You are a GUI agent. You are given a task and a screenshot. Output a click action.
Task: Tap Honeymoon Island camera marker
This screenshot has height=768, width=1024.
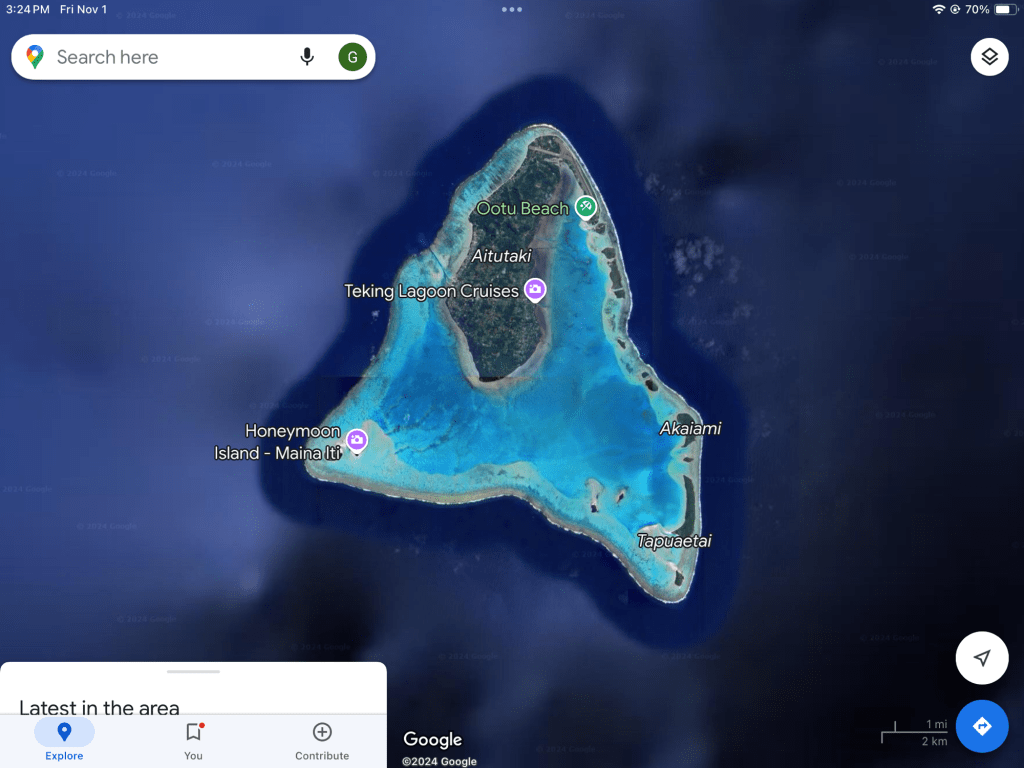(357, 441)
